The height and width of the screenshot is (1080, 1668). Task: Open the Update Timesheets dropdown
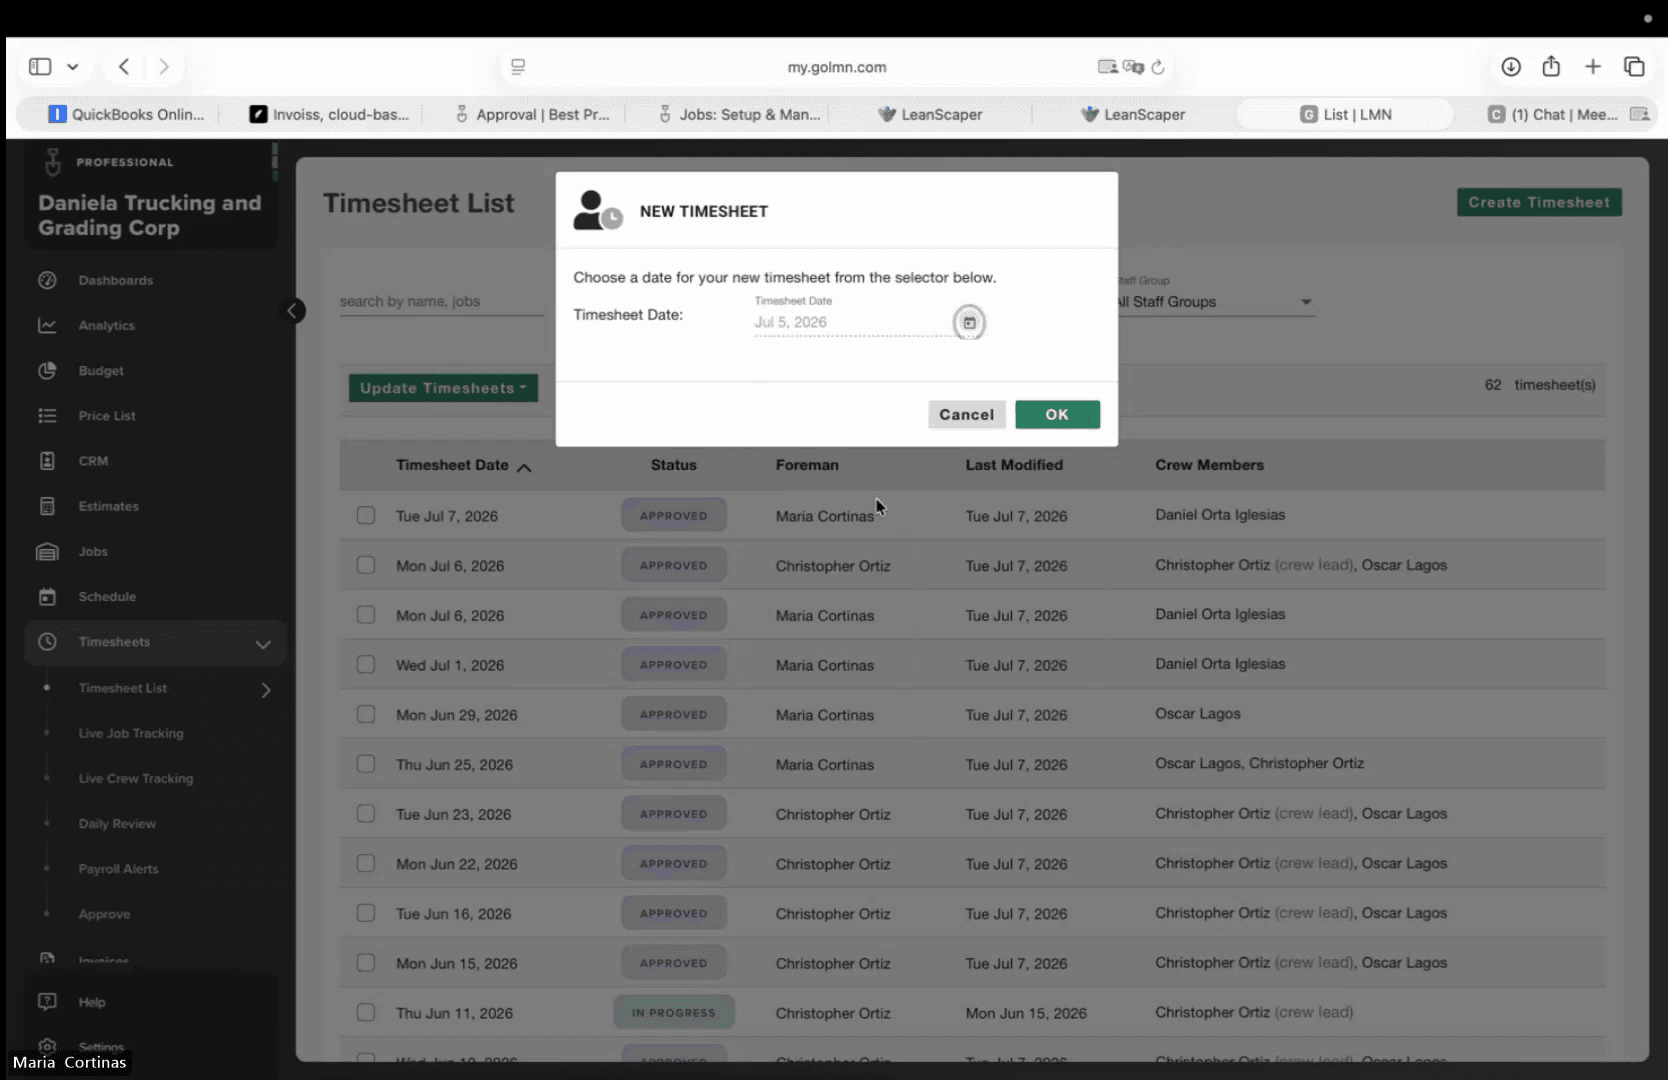point(443,388)
